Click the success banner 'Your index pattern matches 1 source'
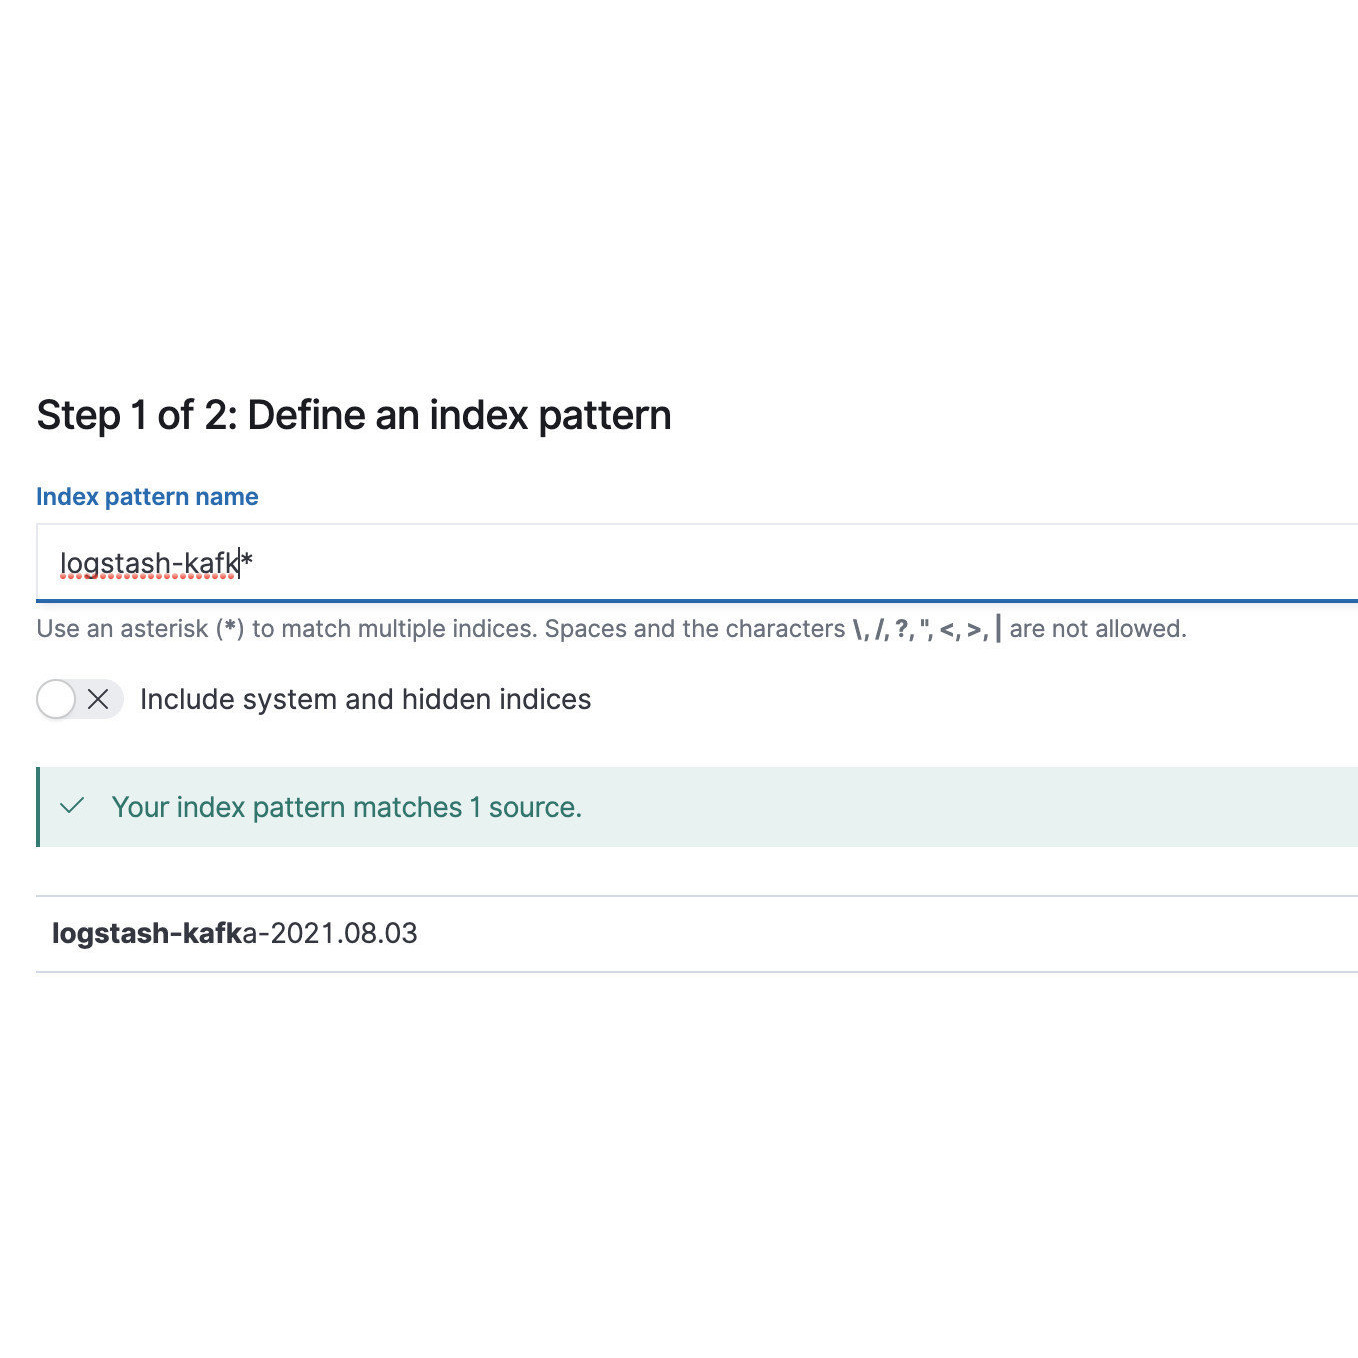 (x=348, y=806)
